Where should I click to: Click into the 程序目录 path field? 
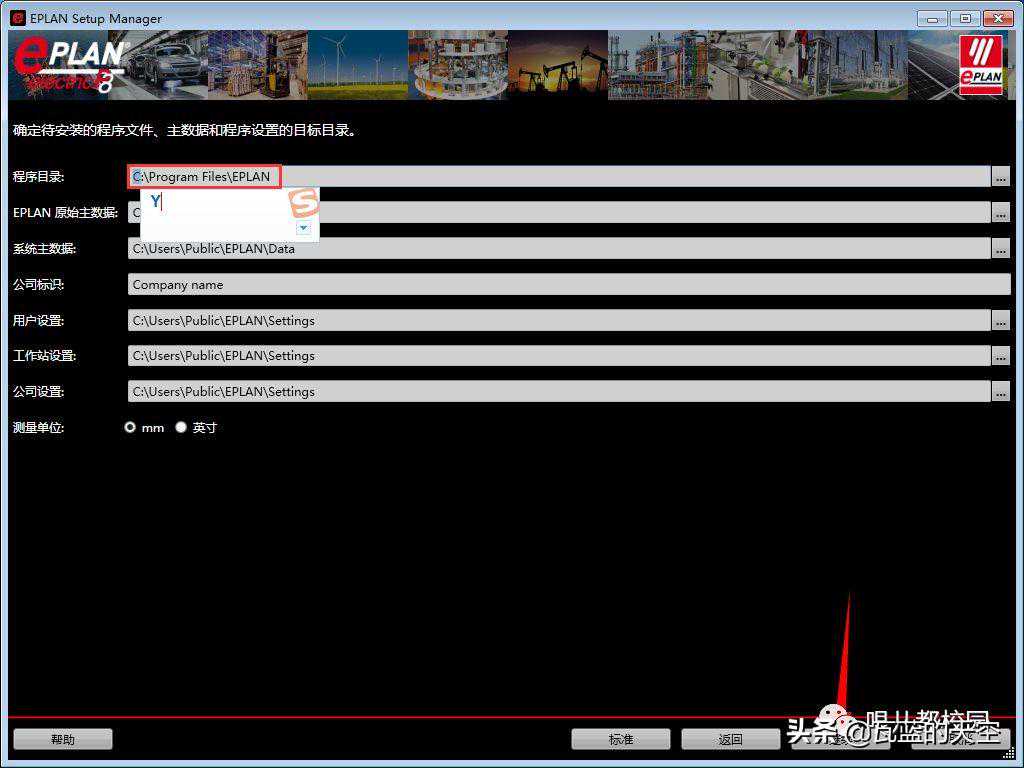600,177
